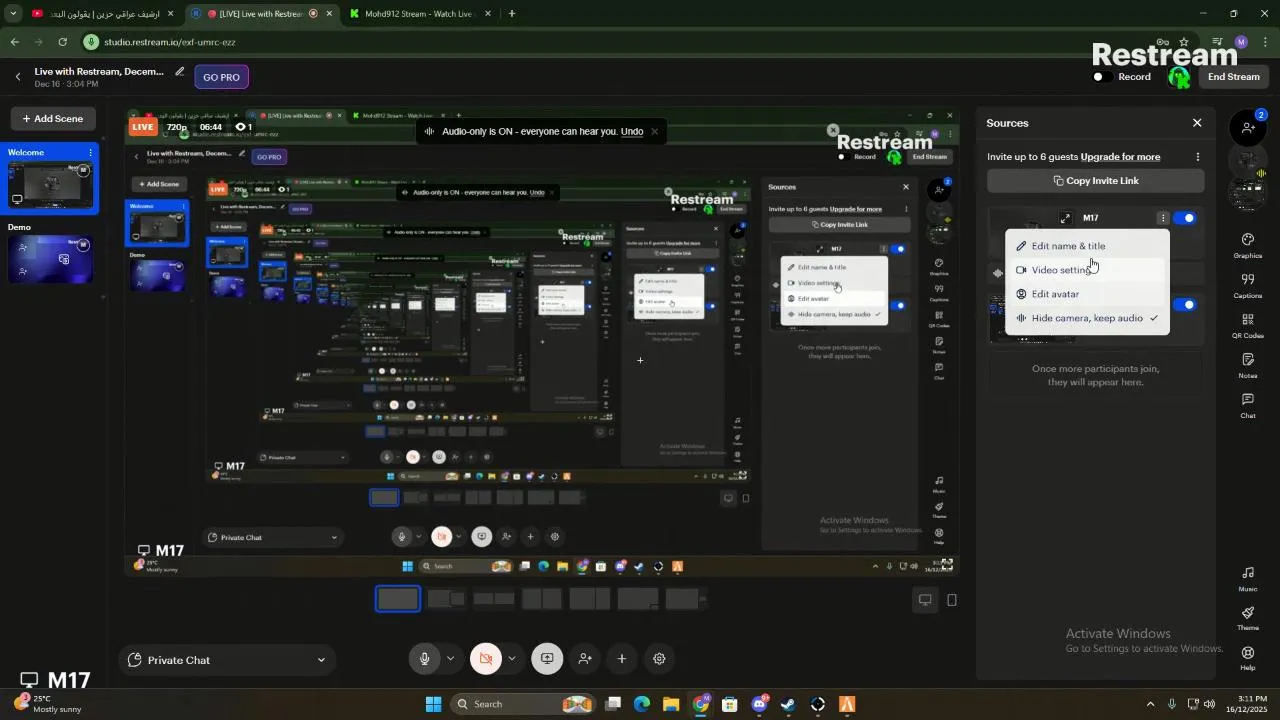Uncheck Hide camera, keep audio

point(1087,318)
